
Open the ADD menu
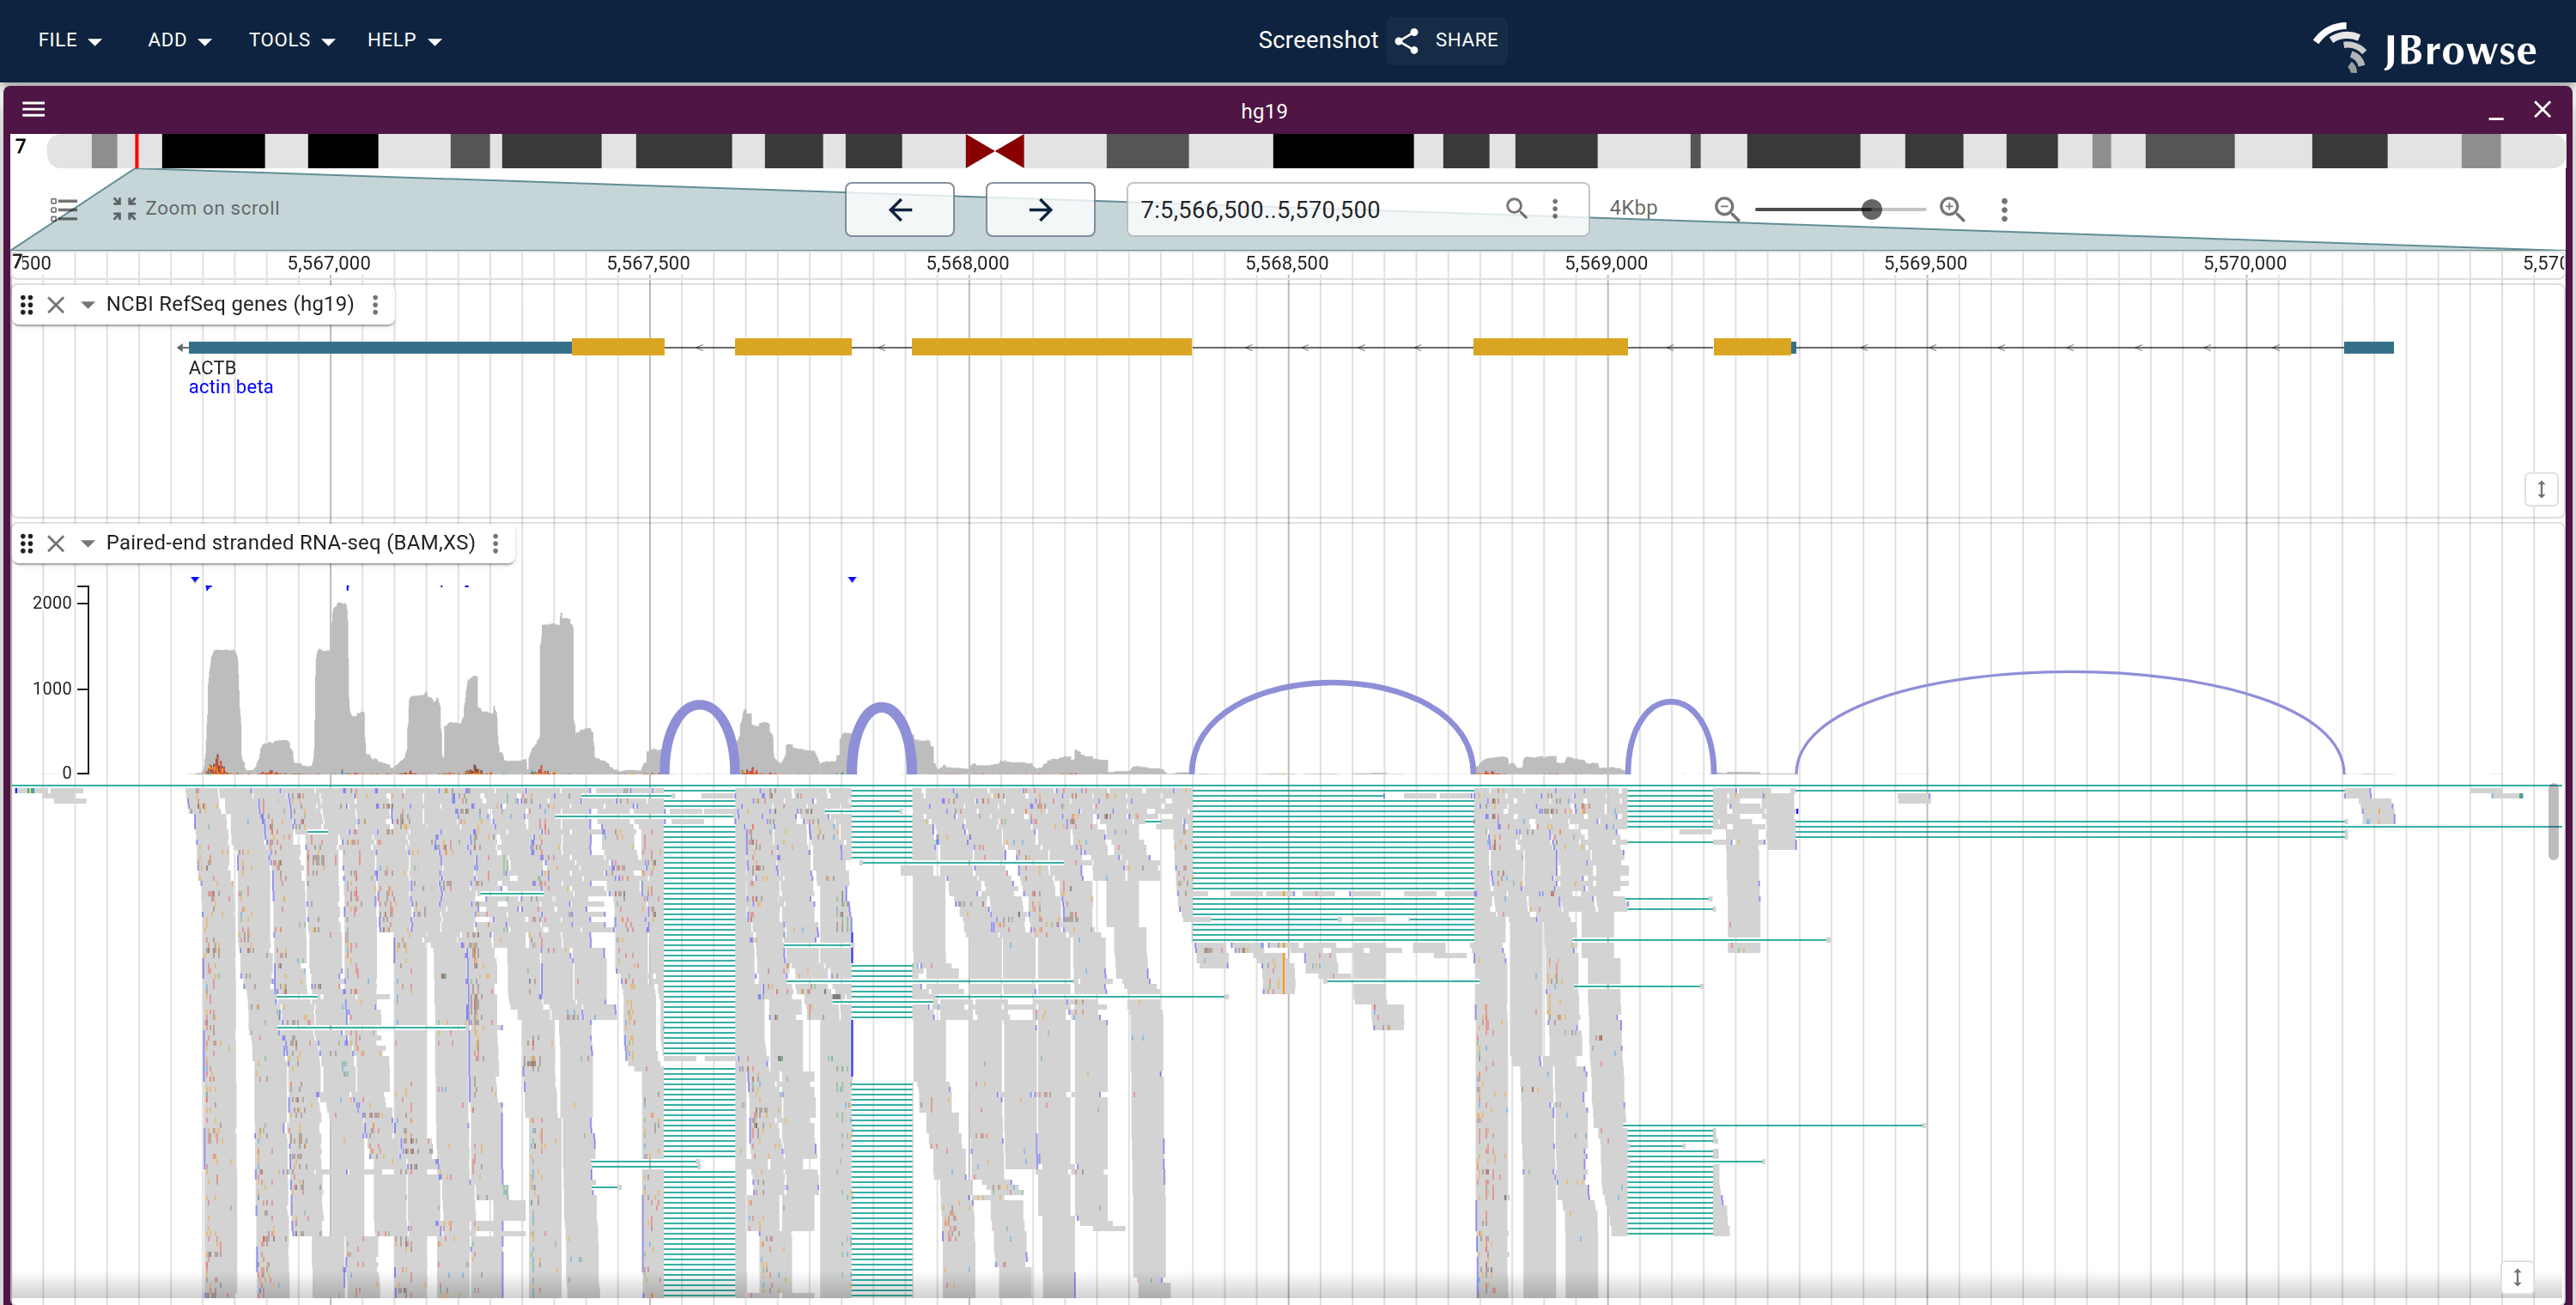179,40
